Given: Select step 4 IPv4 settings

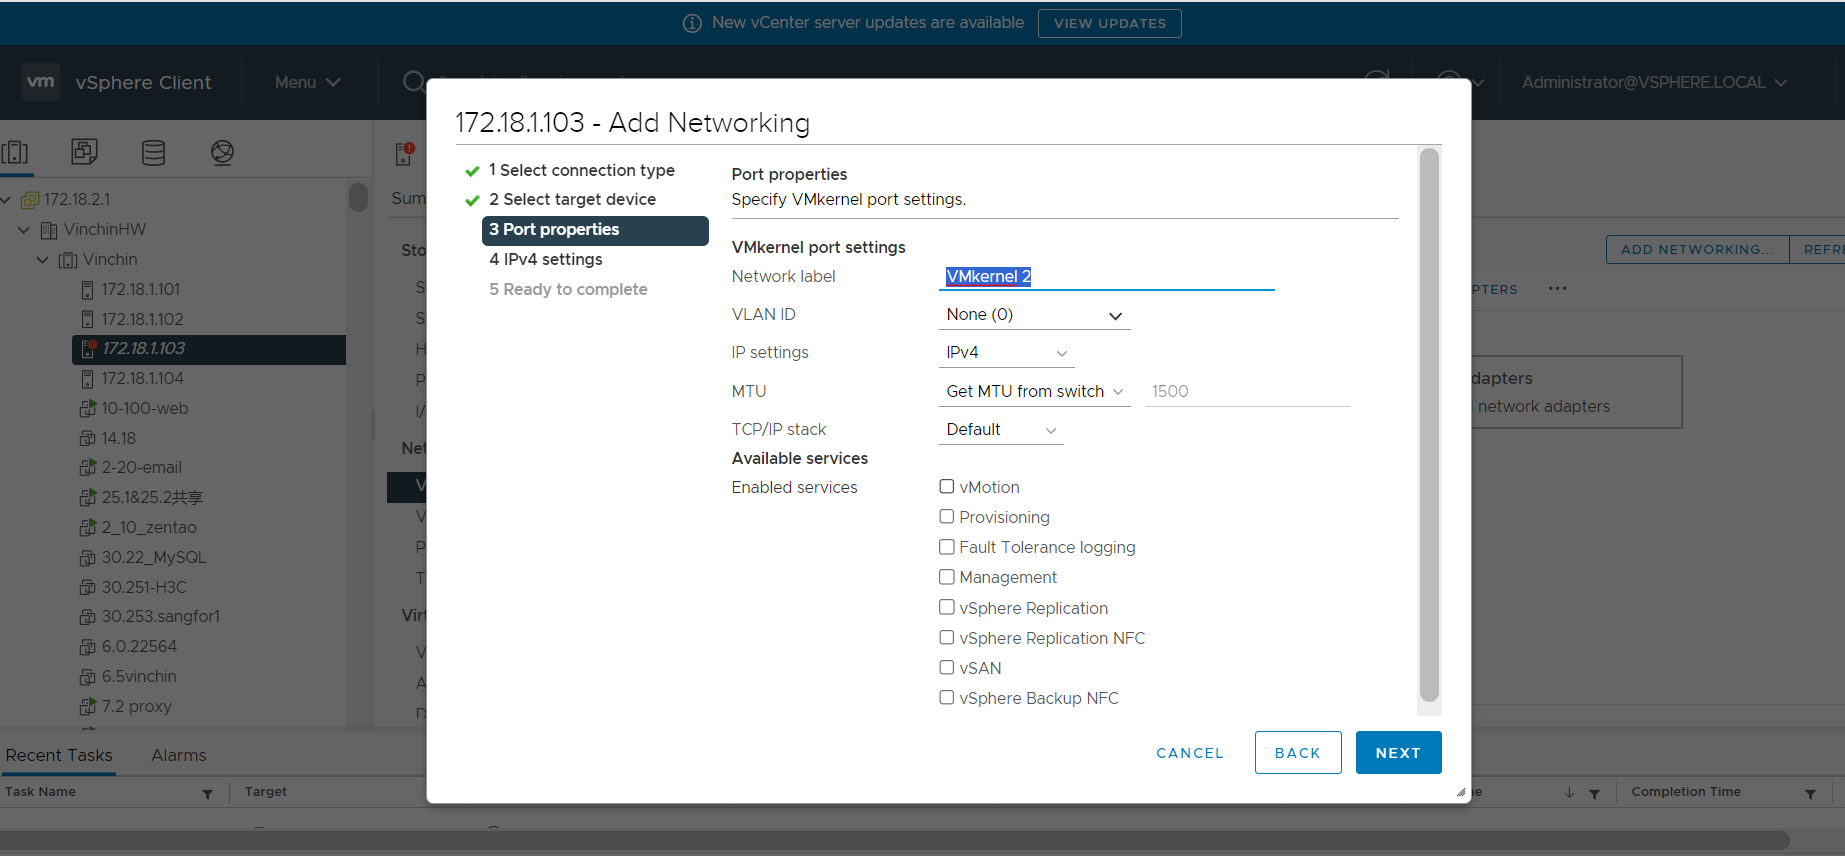Looking at the screenshot, I should [x=546, y=260].
